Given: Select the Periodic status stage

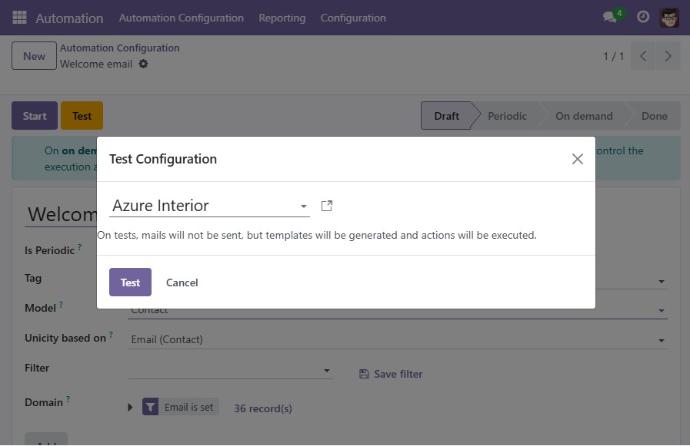Looking at the screenshot, I should pos(507,116).
